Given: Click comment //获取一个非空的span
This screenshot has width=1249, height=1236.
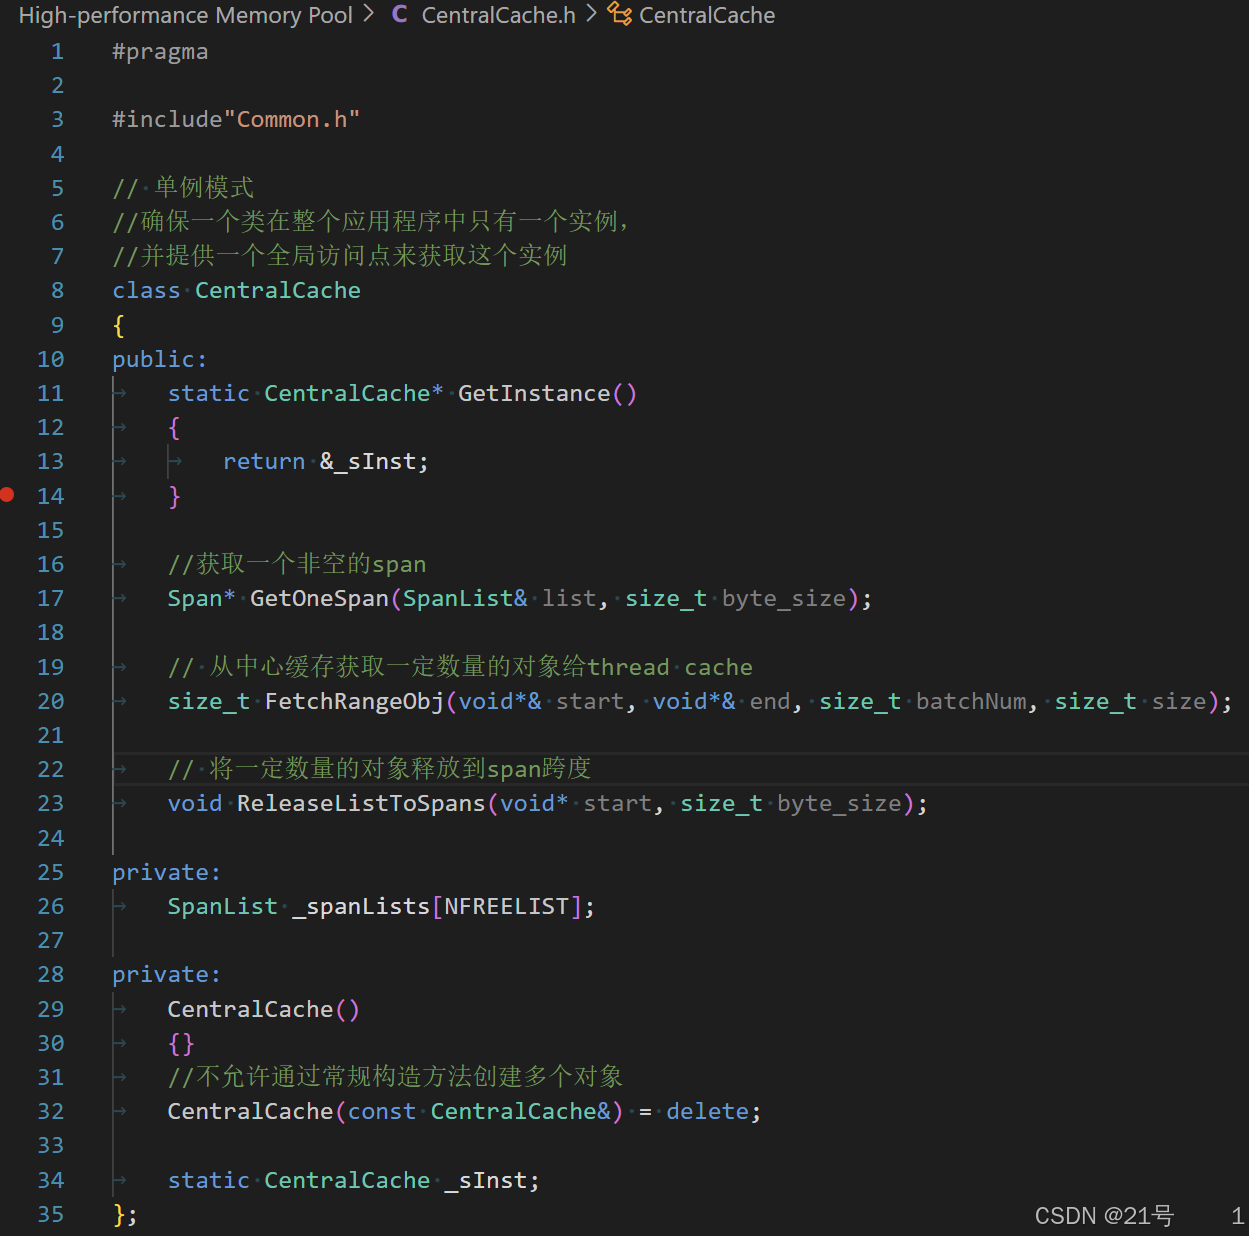Looking at the screenshot, I should click(x=297, y=564).
